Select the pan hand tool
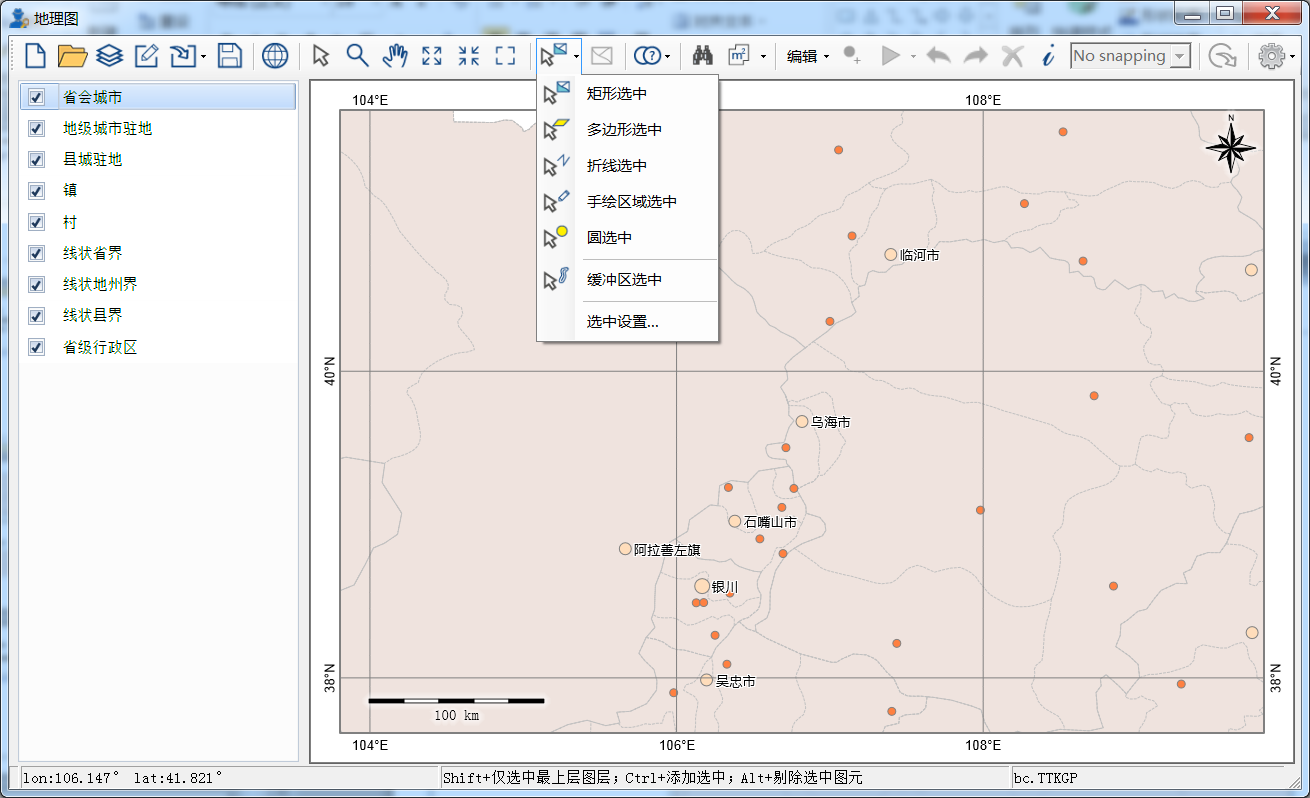Screen dimensions: 1310x798 pyautogui.click(x=395, y=56)
